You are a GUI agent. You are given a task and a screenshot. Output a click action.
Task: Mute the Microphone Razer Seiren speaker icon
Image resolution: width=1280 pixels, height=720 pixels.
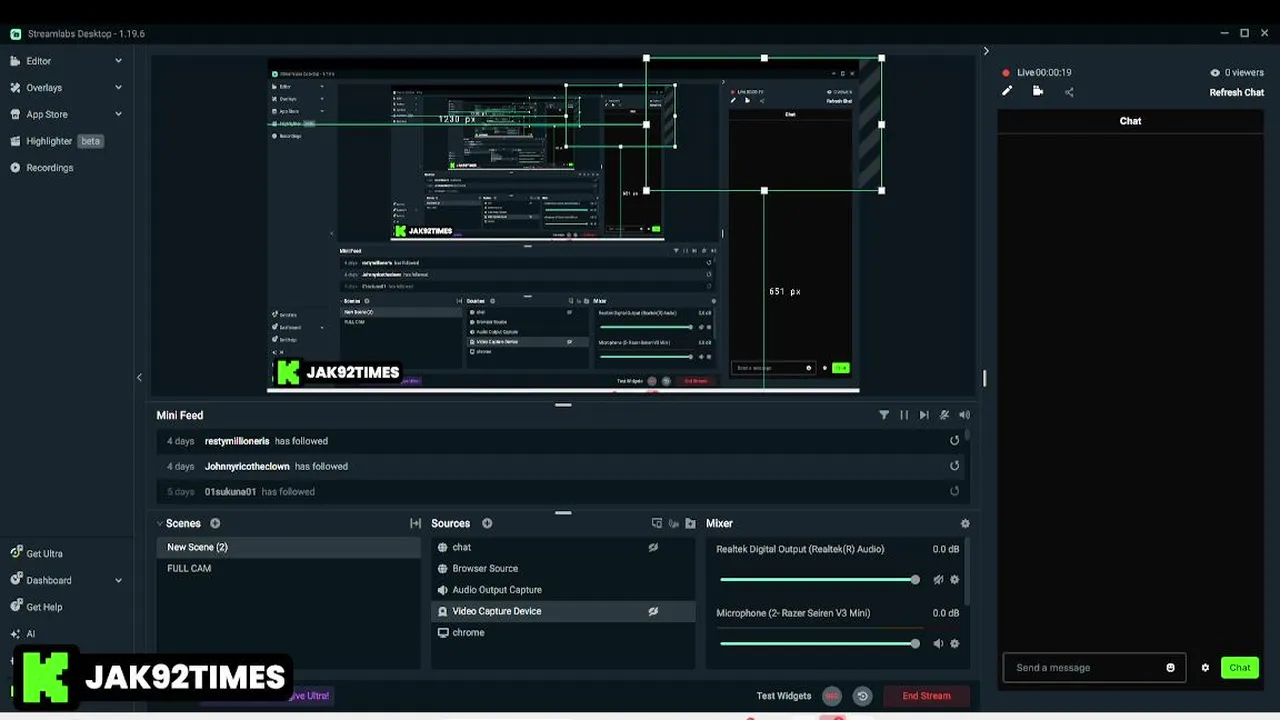tap(938, 644)
